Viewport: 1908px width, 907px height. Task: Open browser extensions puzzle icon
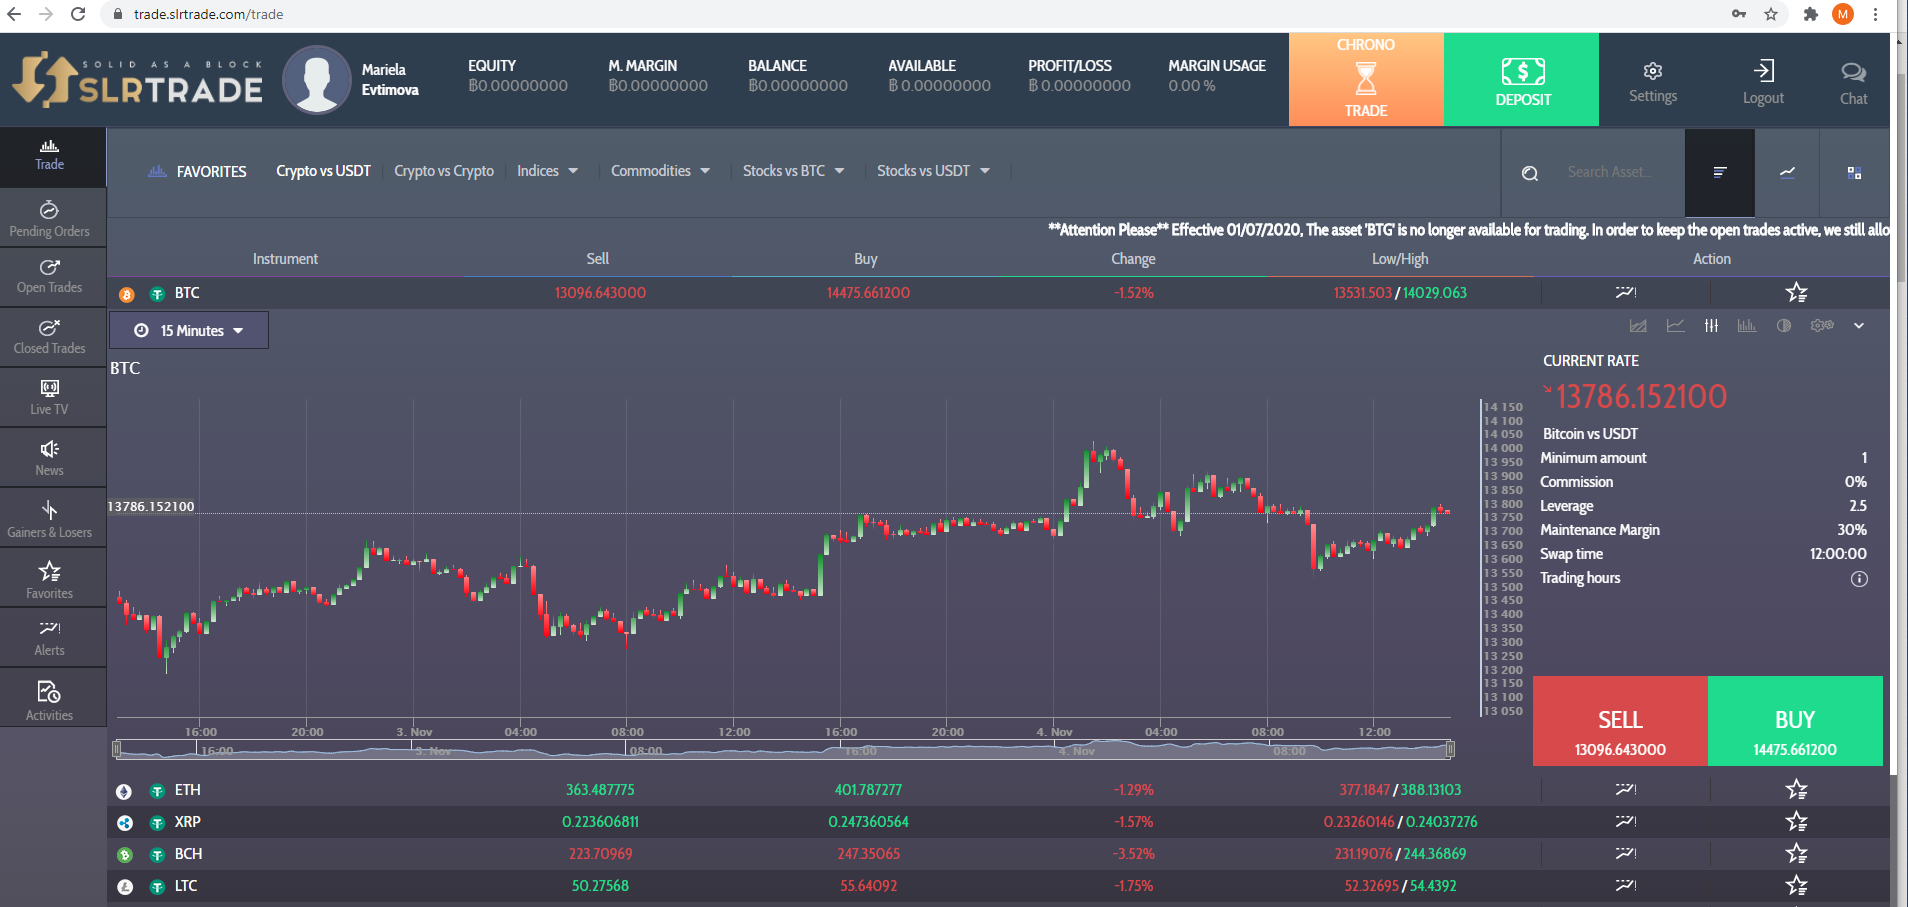[x=1811, y=14]
